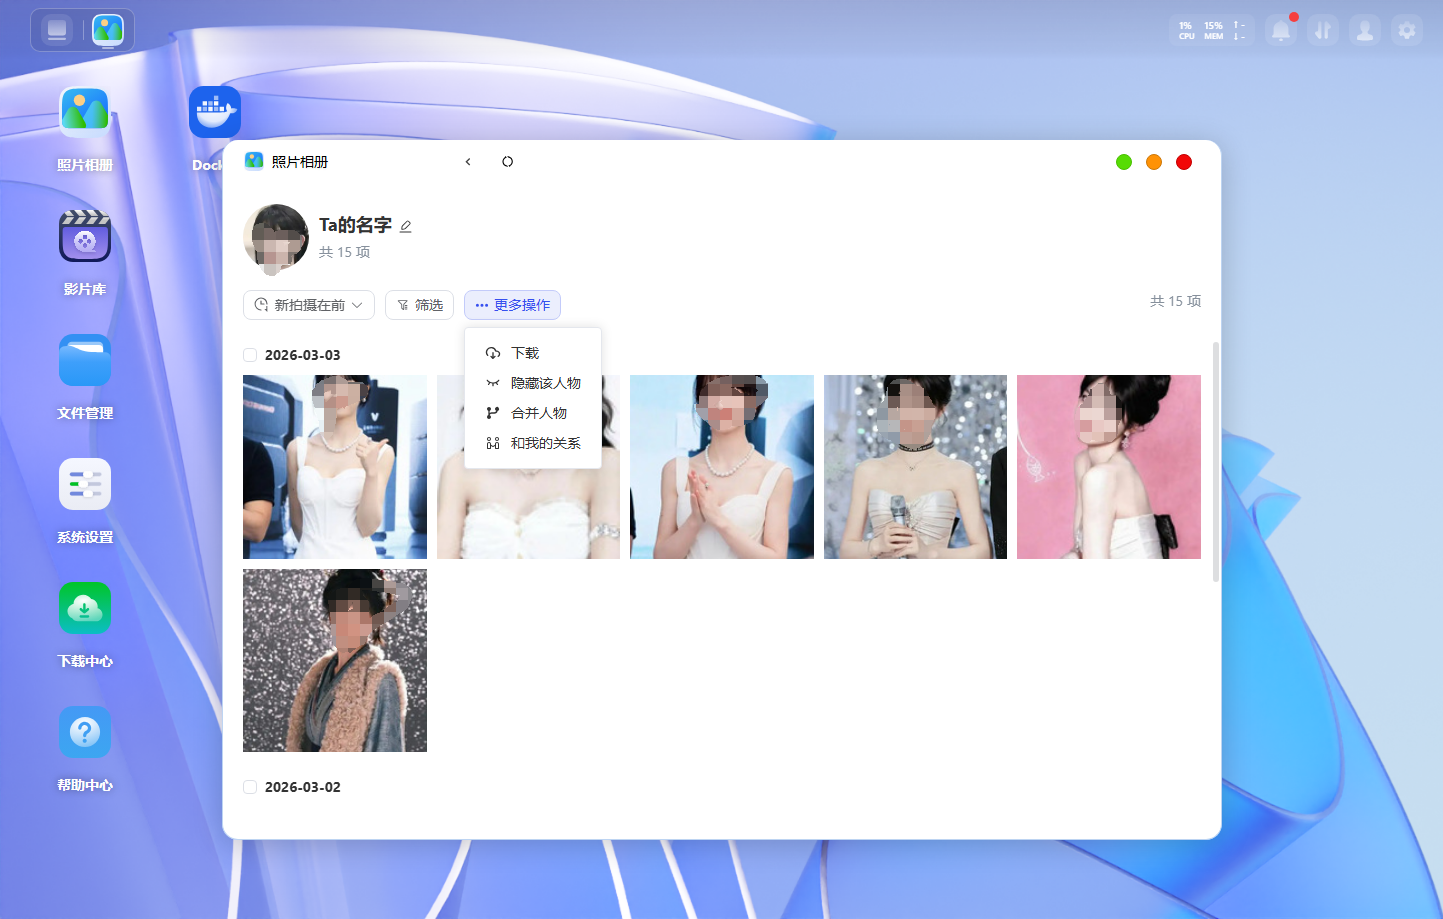
Task: Open the 照片相册 desktop shortcut
Action: [x=85, y=112]
